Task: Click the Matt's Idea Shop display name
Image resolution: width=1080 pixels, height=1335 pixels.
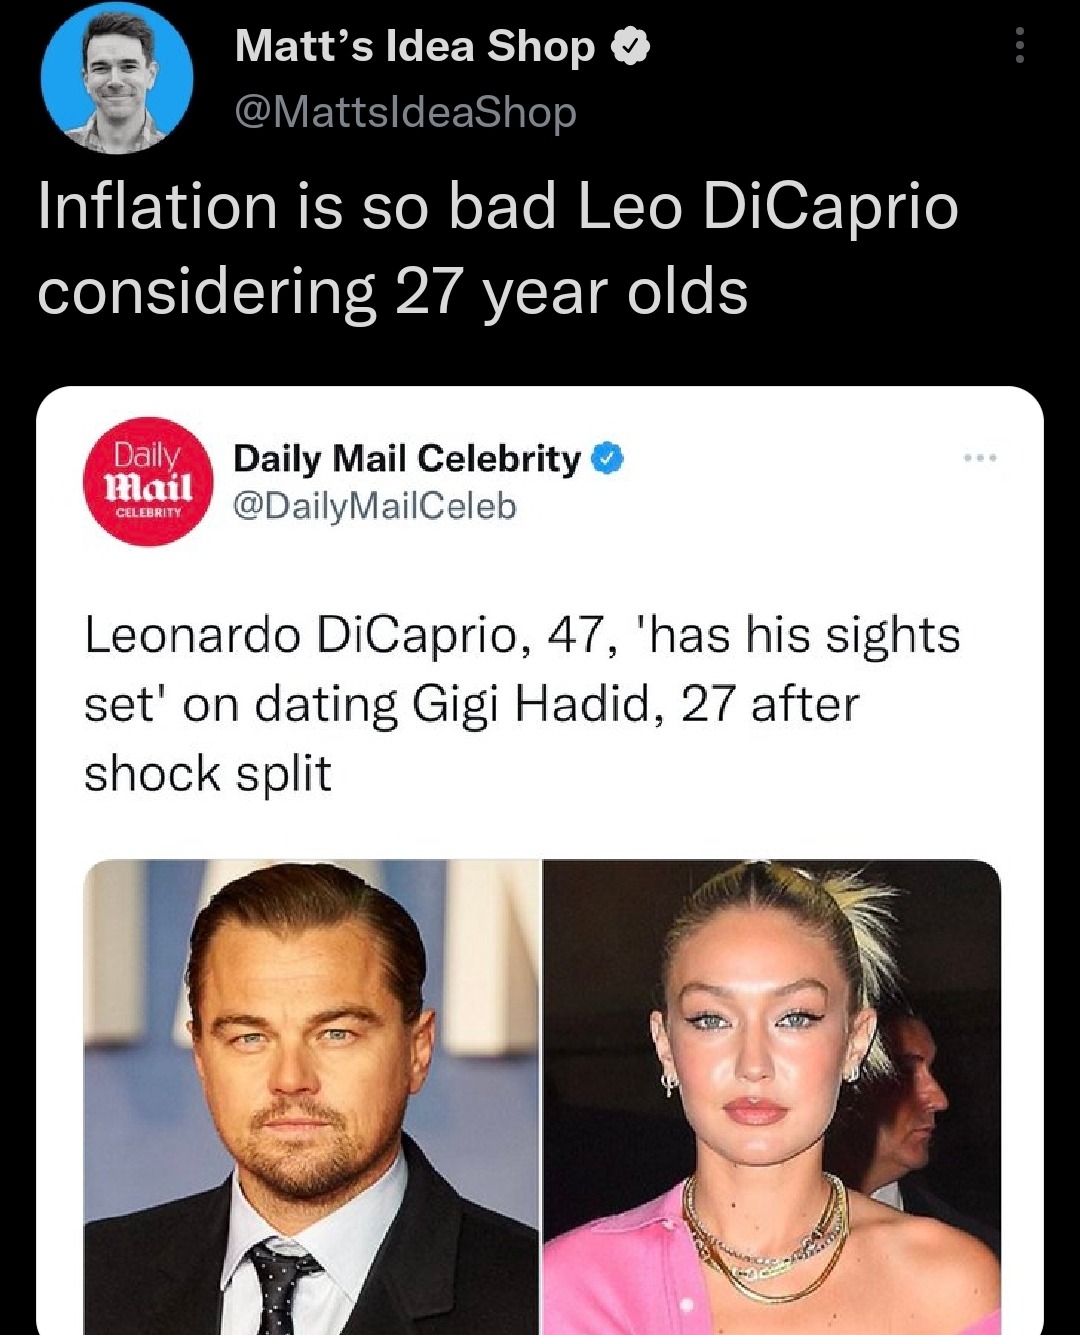Action: pyautogui.click(x=414, y=47)
